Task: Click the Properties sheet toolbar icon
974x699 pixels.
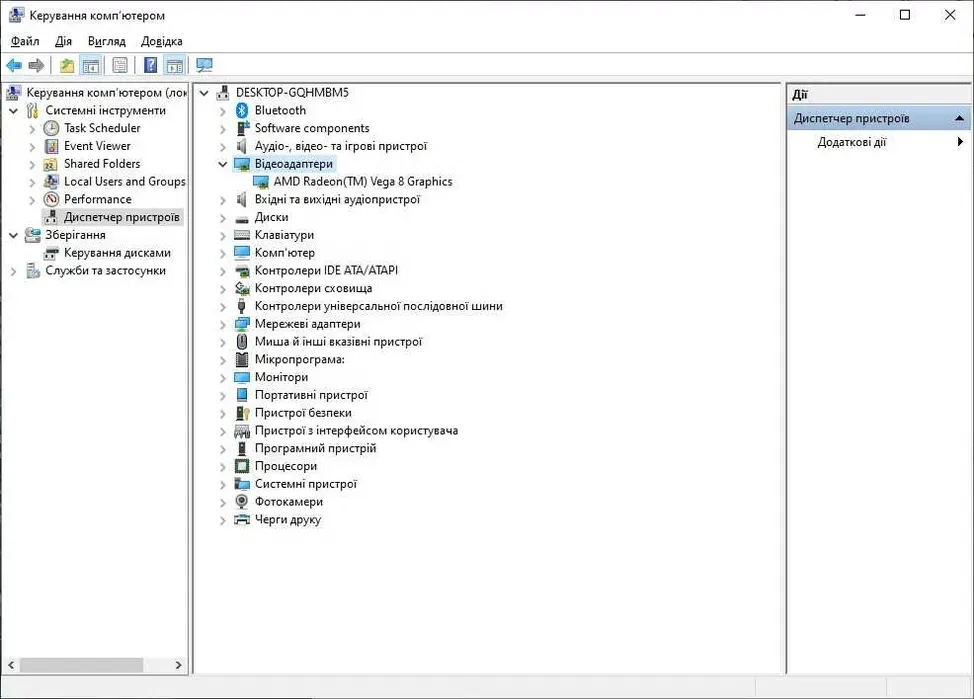Action: point(120,65)
